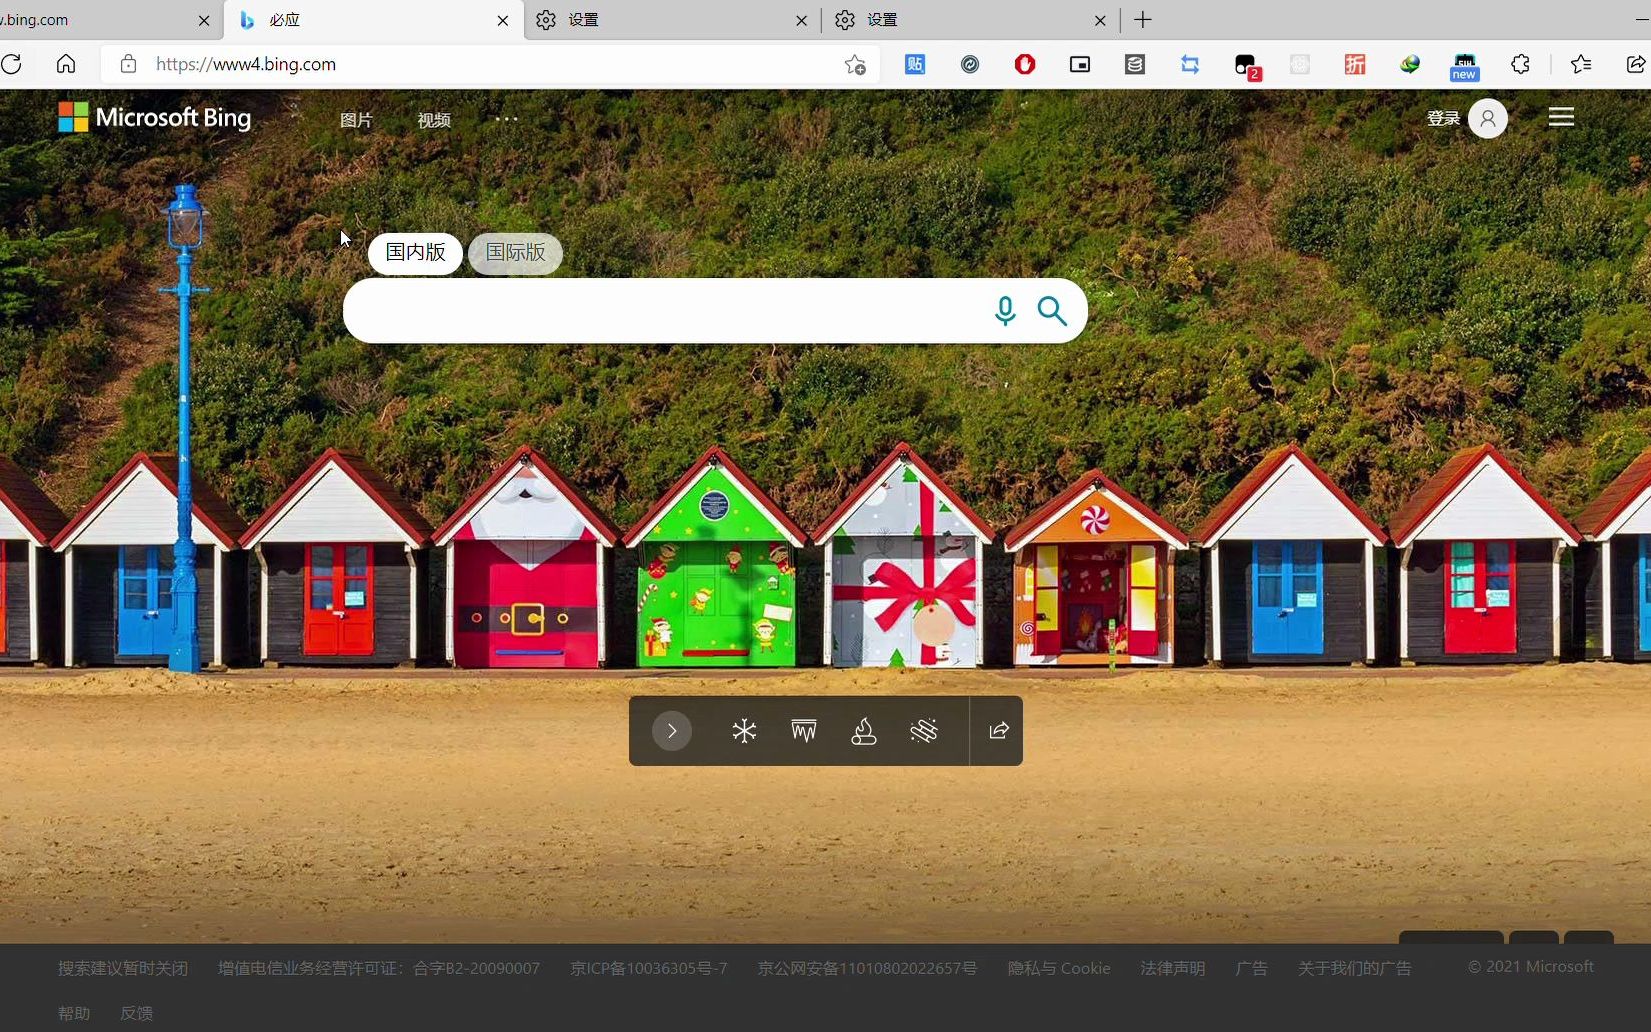Open the blue looping arrows extension
This screenshot has height=1032, width=1651.
pos(1190,64)
